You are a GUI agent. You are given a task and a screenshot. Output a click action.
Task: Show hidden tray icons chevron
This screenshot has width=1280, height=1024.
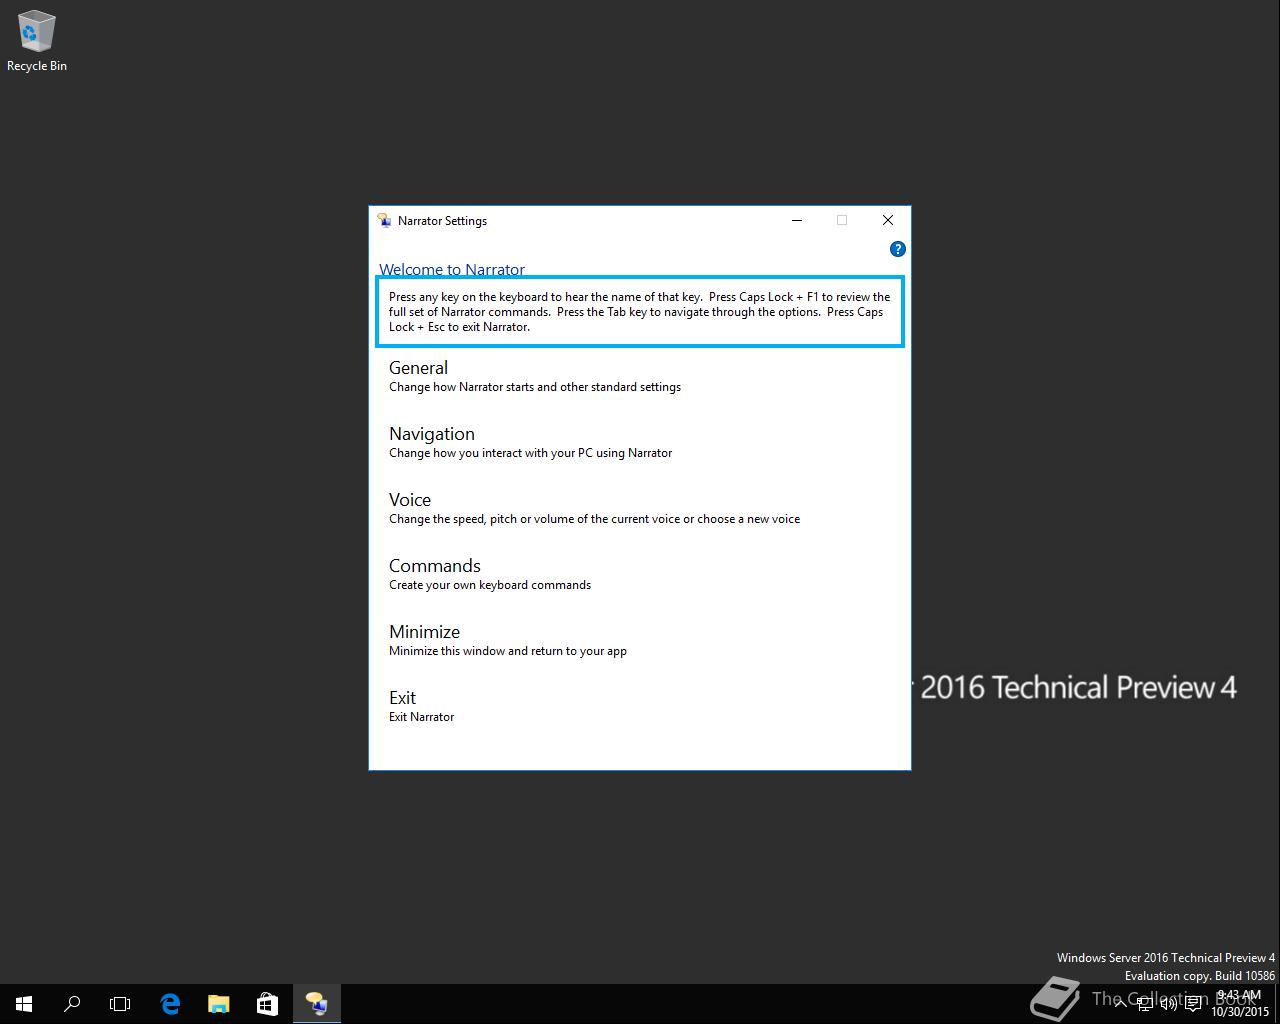[1121, 1004]
